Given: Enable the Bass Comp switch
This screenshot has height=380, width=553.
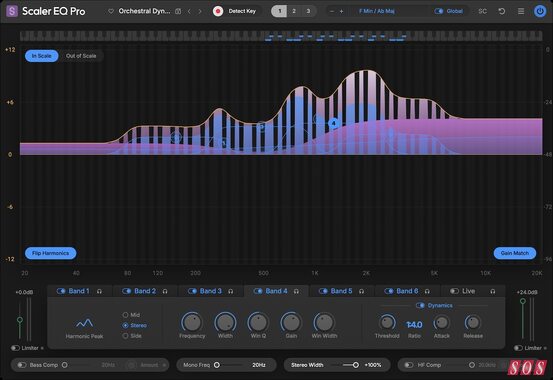Looking at the screenshot, I should pyautogui.click(x=22, y=365).
